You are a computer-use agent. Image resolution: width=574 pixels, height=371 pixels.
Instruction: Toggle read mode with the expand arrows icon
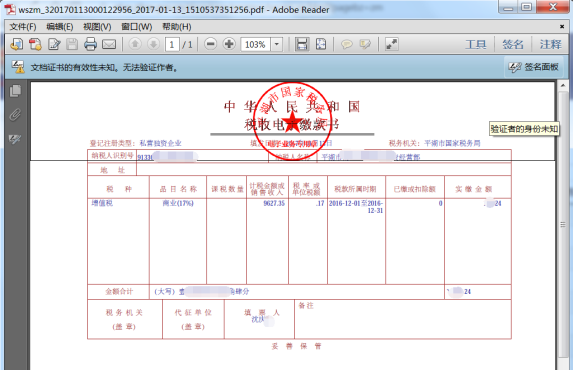(392, 44)
